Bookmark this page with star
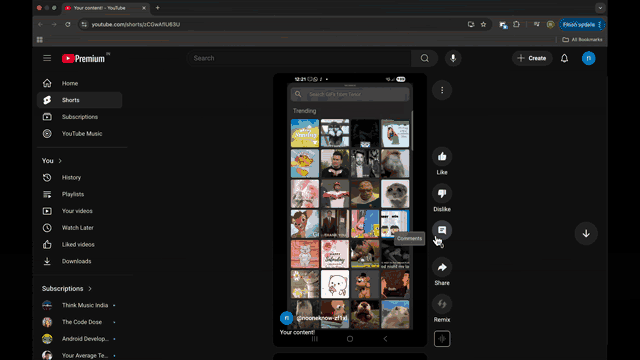This screenshot has width=640, height=360. click(484, 24)
